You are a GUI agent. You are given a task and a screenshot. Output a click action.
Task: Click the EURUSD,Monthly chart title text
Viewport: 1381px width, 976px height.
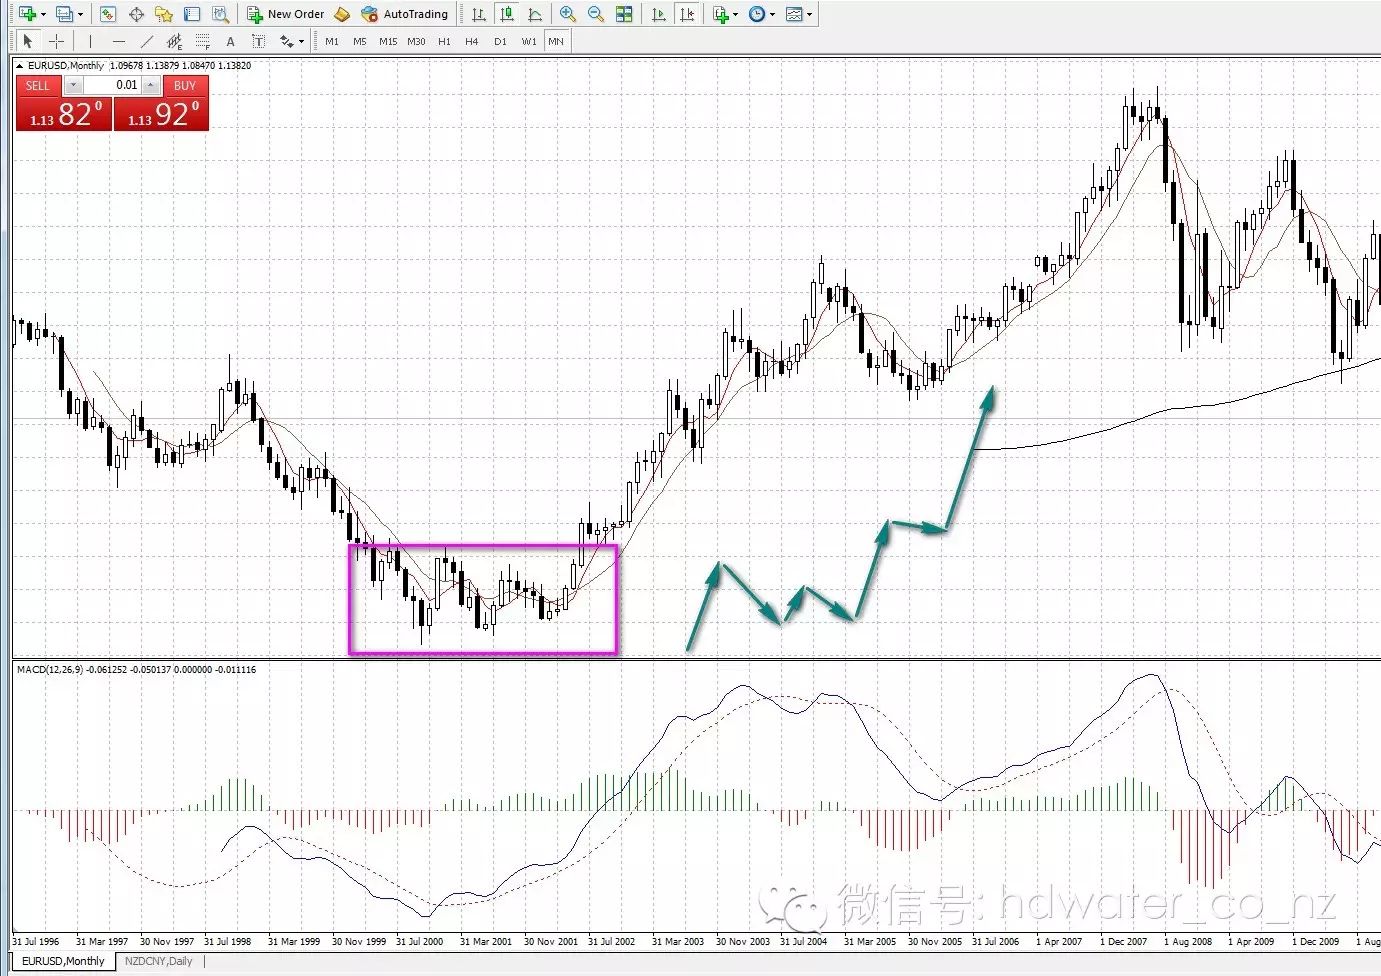(x=66, y=66)
